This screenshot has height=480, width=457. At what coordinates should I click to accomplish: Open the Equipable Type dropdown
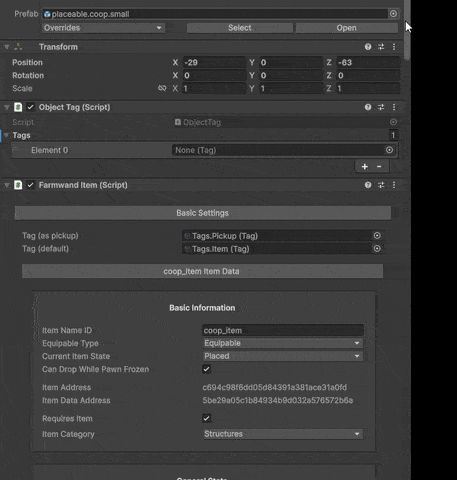point(283,343)
